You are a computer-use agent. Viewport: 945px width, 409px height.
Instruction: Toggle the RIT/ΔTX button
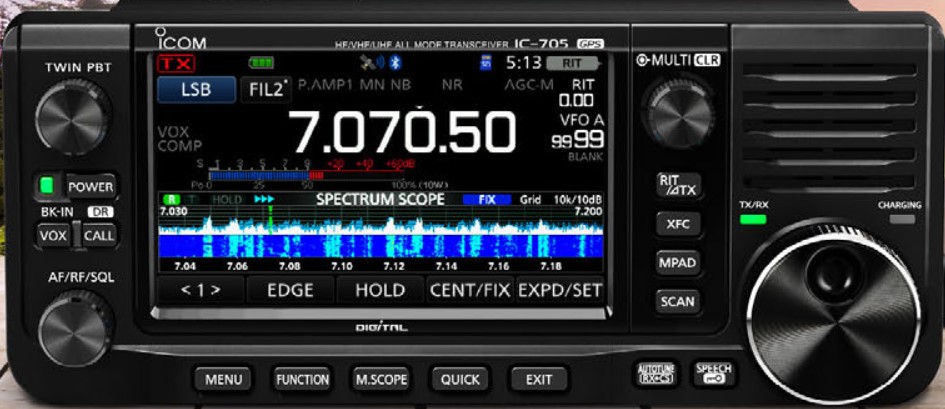[679, 186]
